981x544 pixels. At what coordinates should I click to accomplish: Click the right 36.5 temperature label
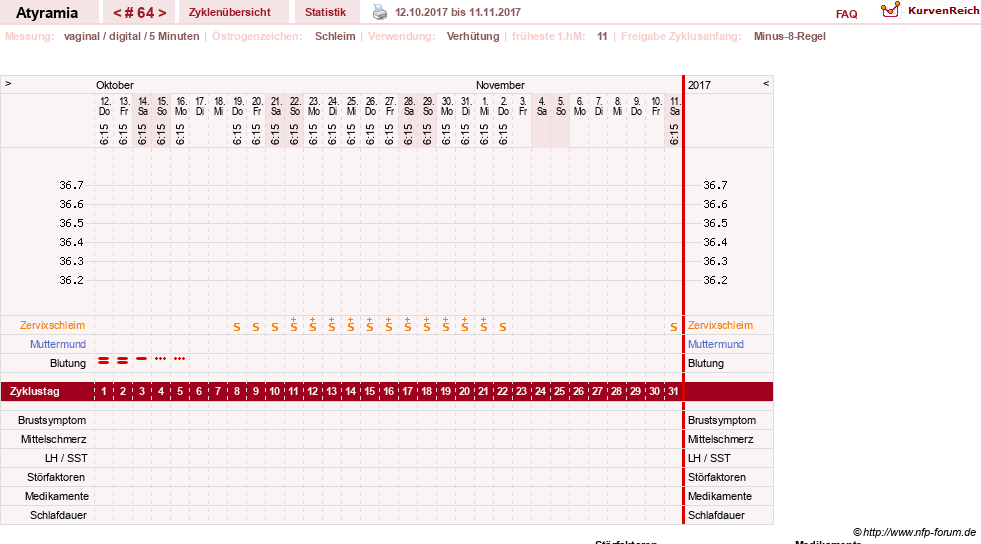click(715, 223)
